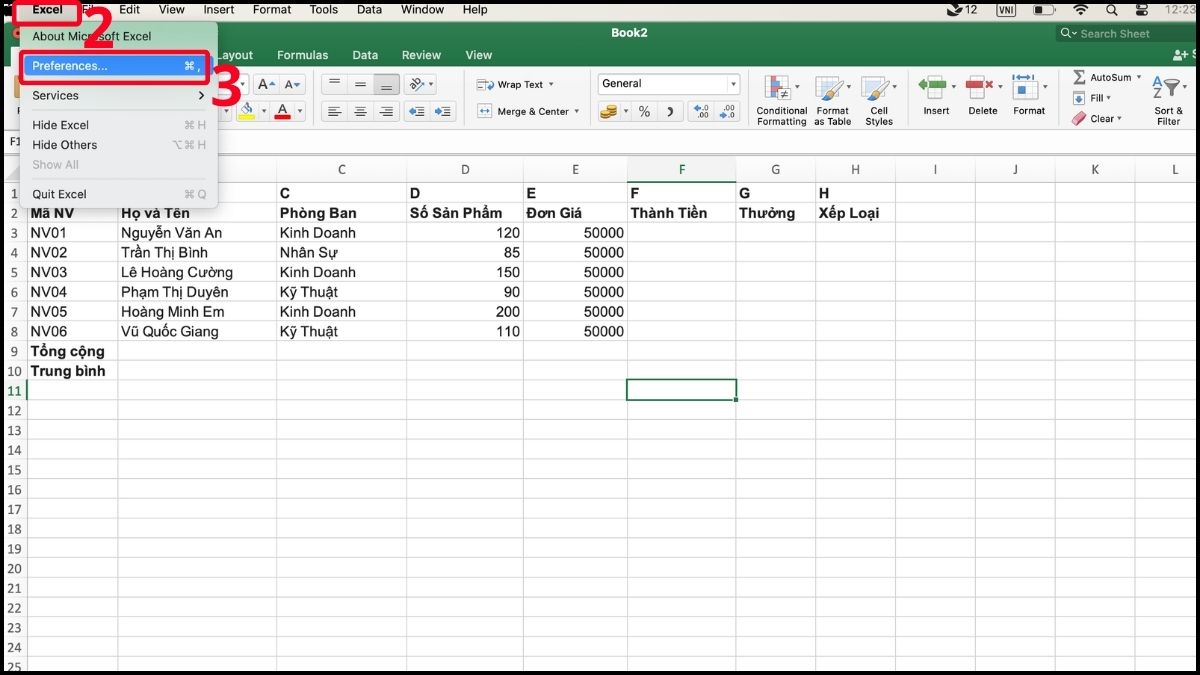This screenshot has height=675, width=1200.
Task: Apply the red font color swatch
Action: 283,112
